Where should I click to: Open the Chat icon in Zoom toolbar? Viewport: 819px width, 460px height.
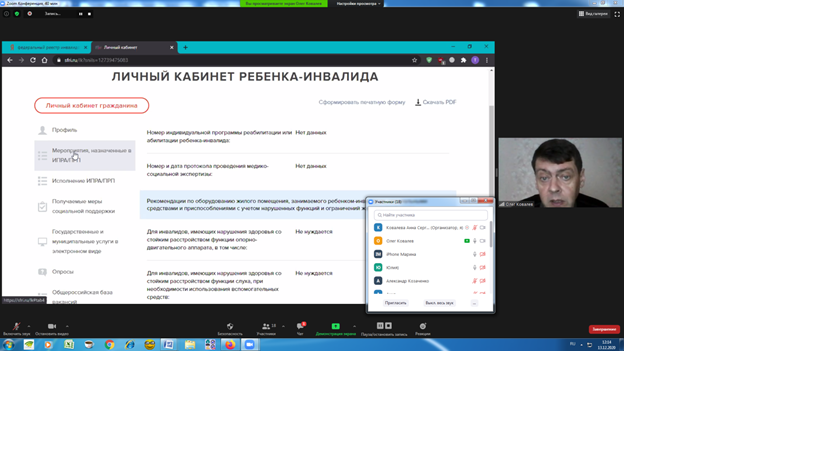300,326
